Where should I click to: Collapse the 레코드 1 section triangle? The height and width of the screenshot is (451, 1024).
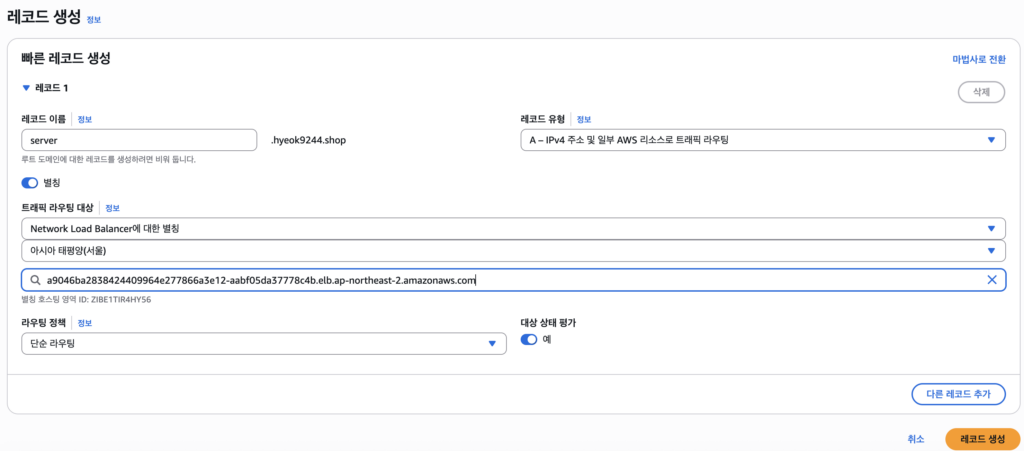tap(26, 88)
